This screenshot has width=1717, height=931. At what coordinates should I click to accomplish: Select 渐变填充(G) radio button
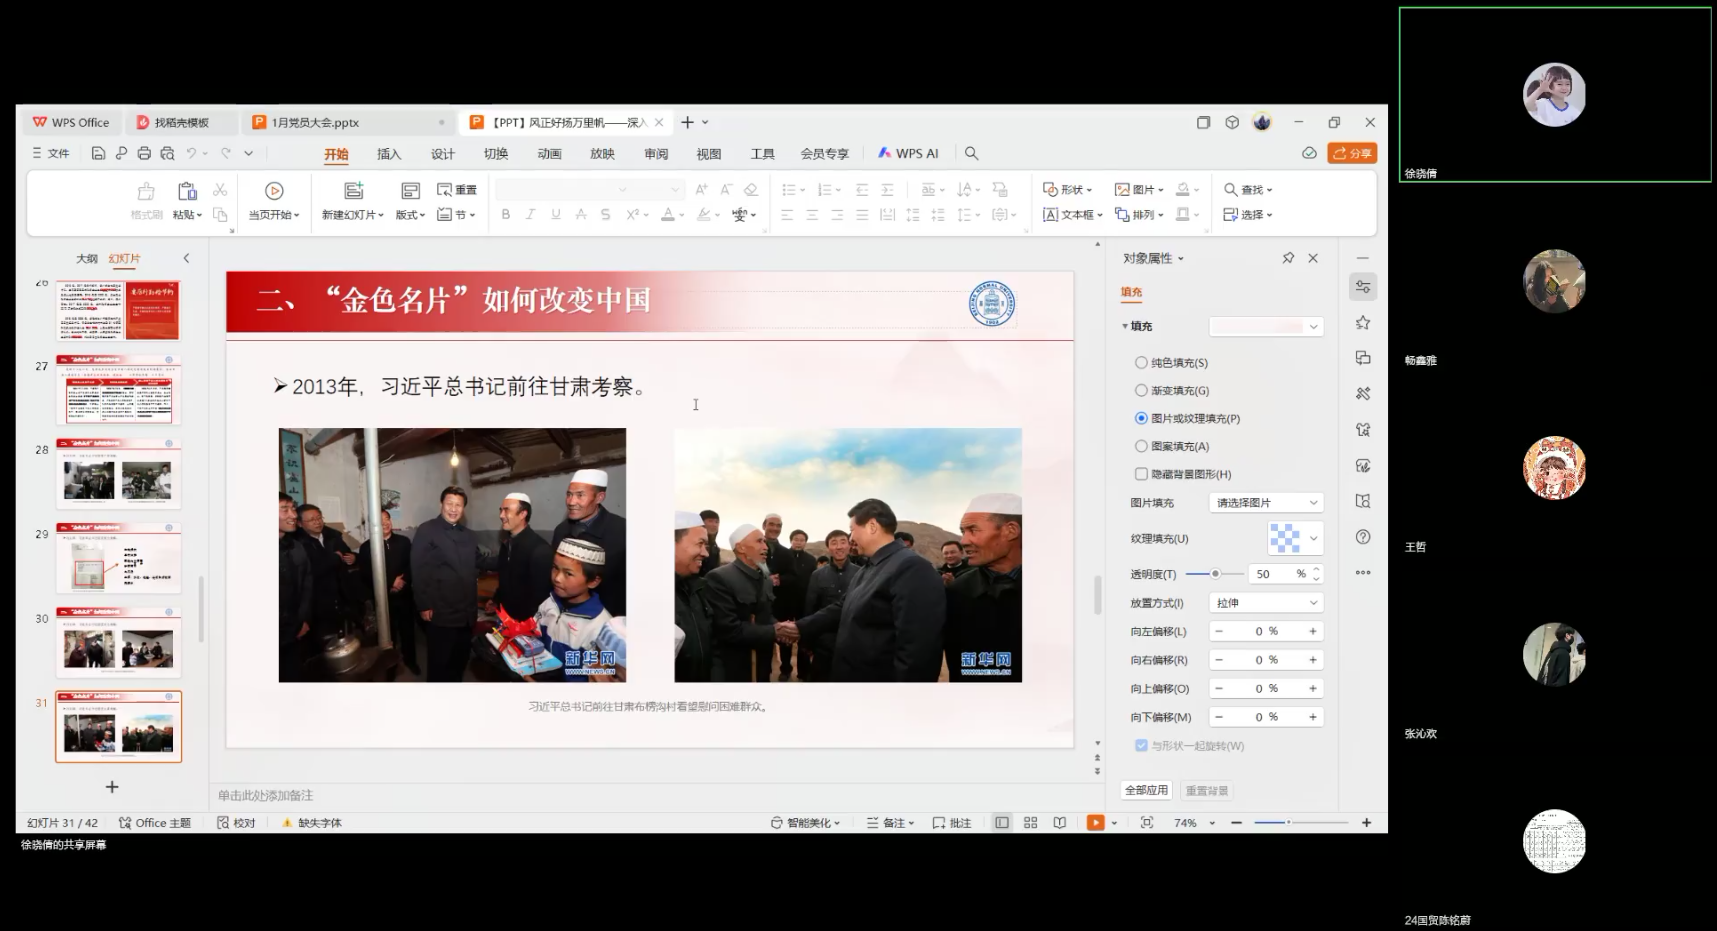[1141, 391]
